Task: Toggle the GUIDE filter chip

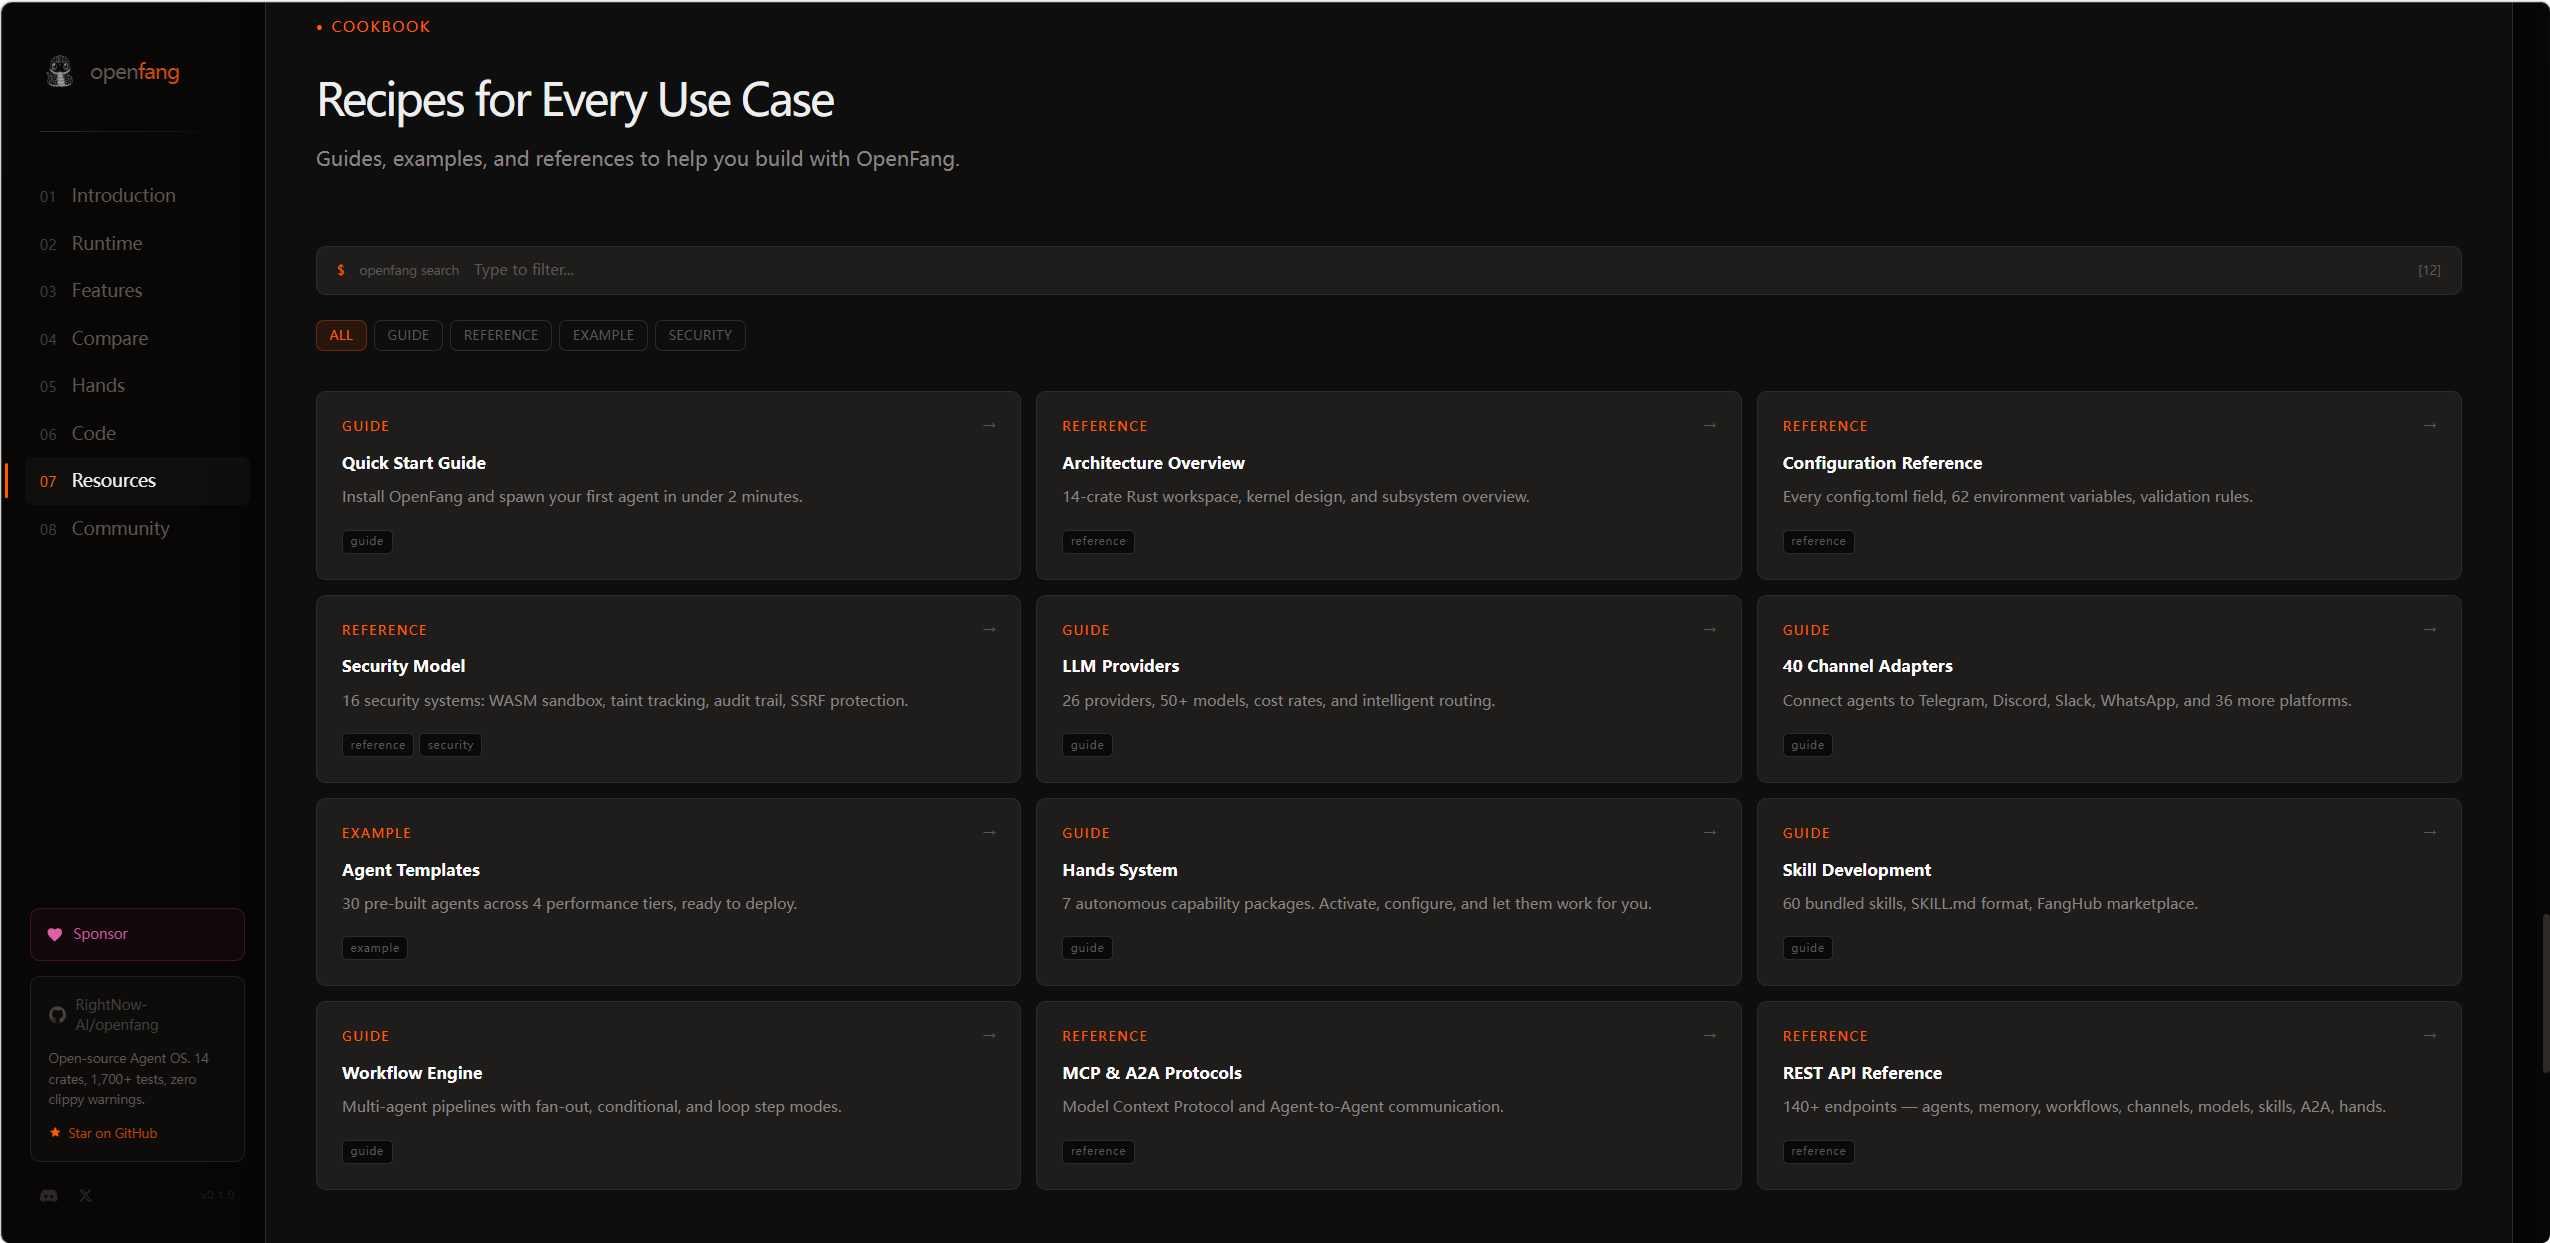Action: click(408, 335)
